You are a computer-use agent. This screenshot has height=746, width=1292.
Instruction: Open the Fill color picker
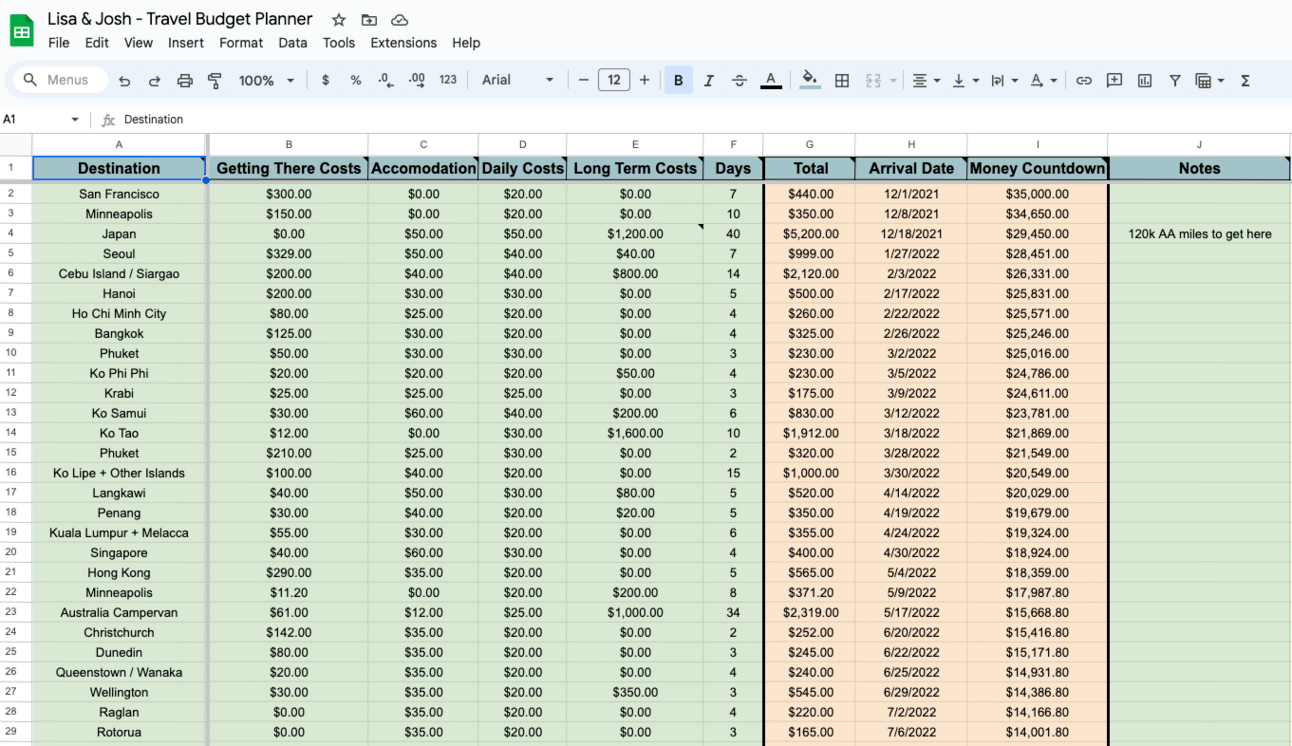tap(810, 81)
